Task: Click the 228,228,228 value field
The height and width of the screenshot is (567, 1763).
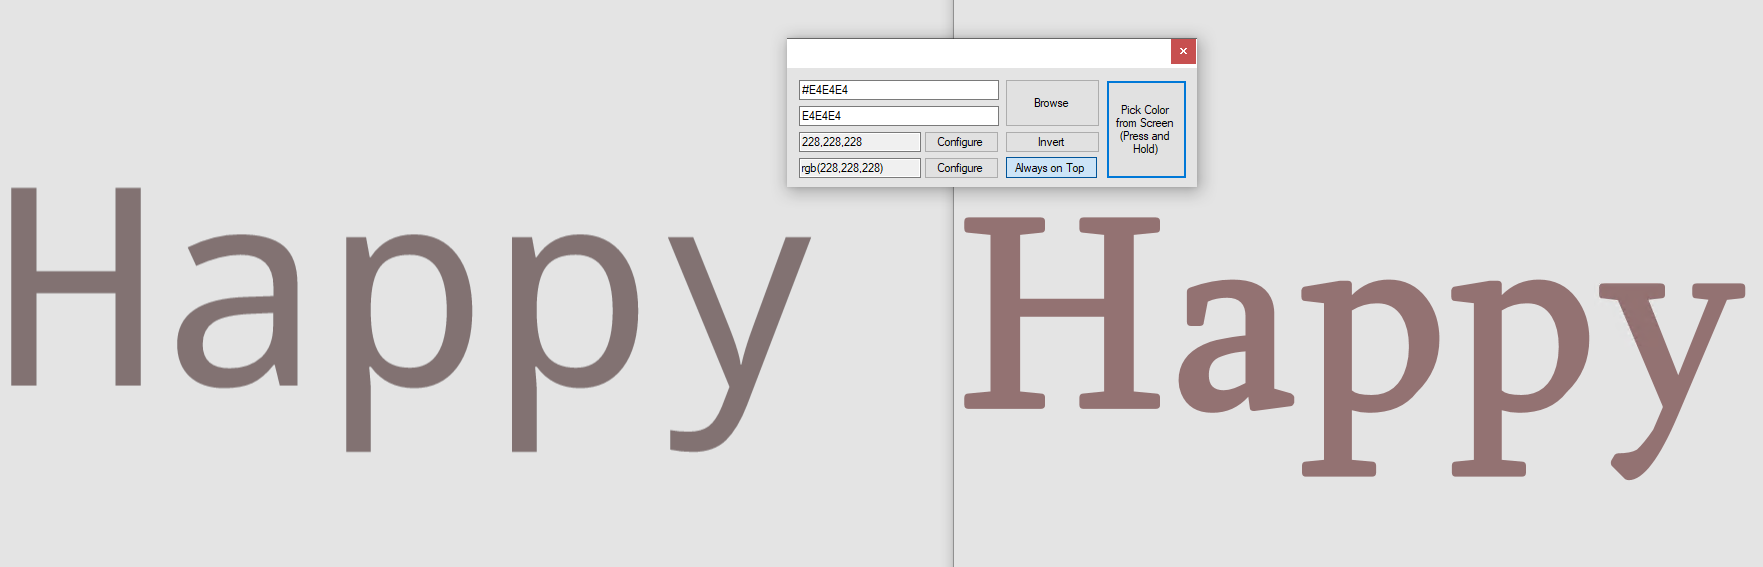Action: [859, 142]
